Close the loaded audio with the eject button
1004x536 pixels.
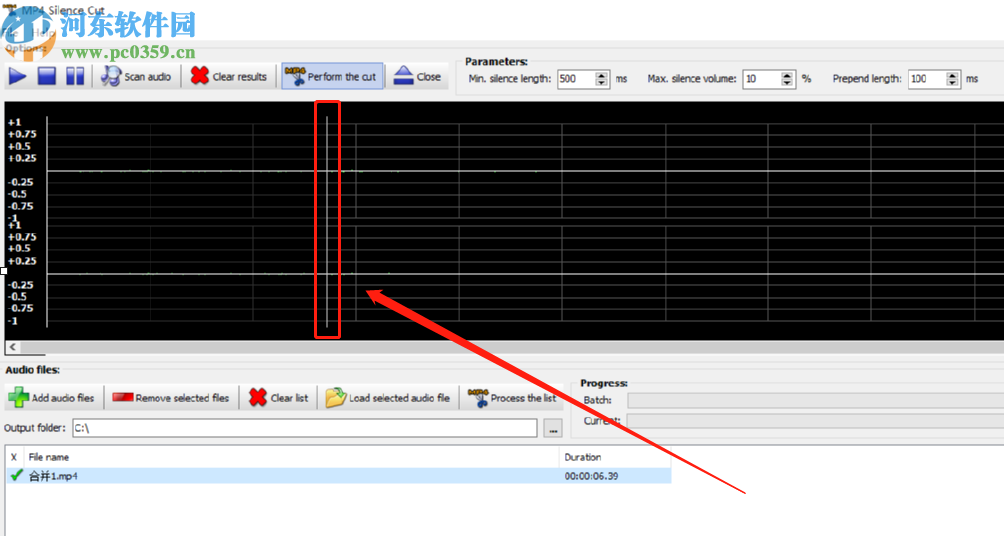(417, 77)
